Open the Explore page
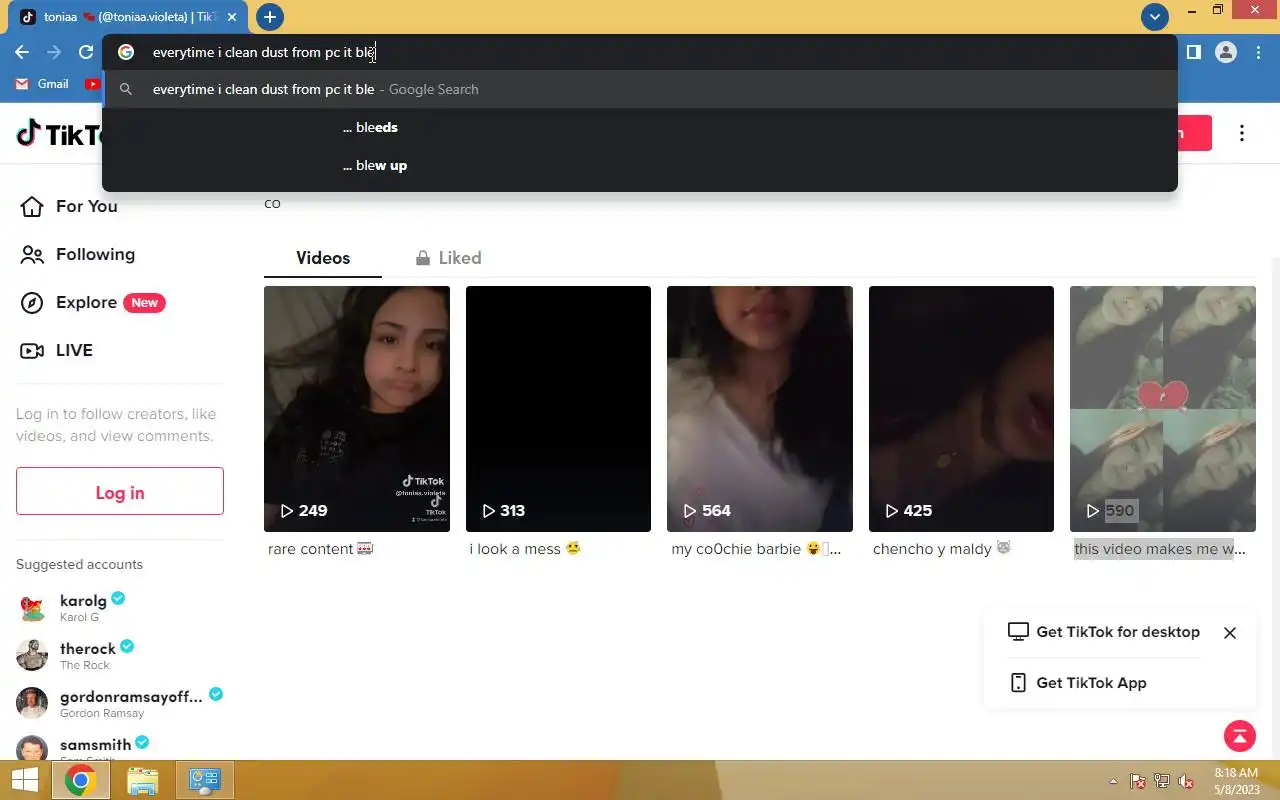The image size is (1280, 800). tap(92, 302)
